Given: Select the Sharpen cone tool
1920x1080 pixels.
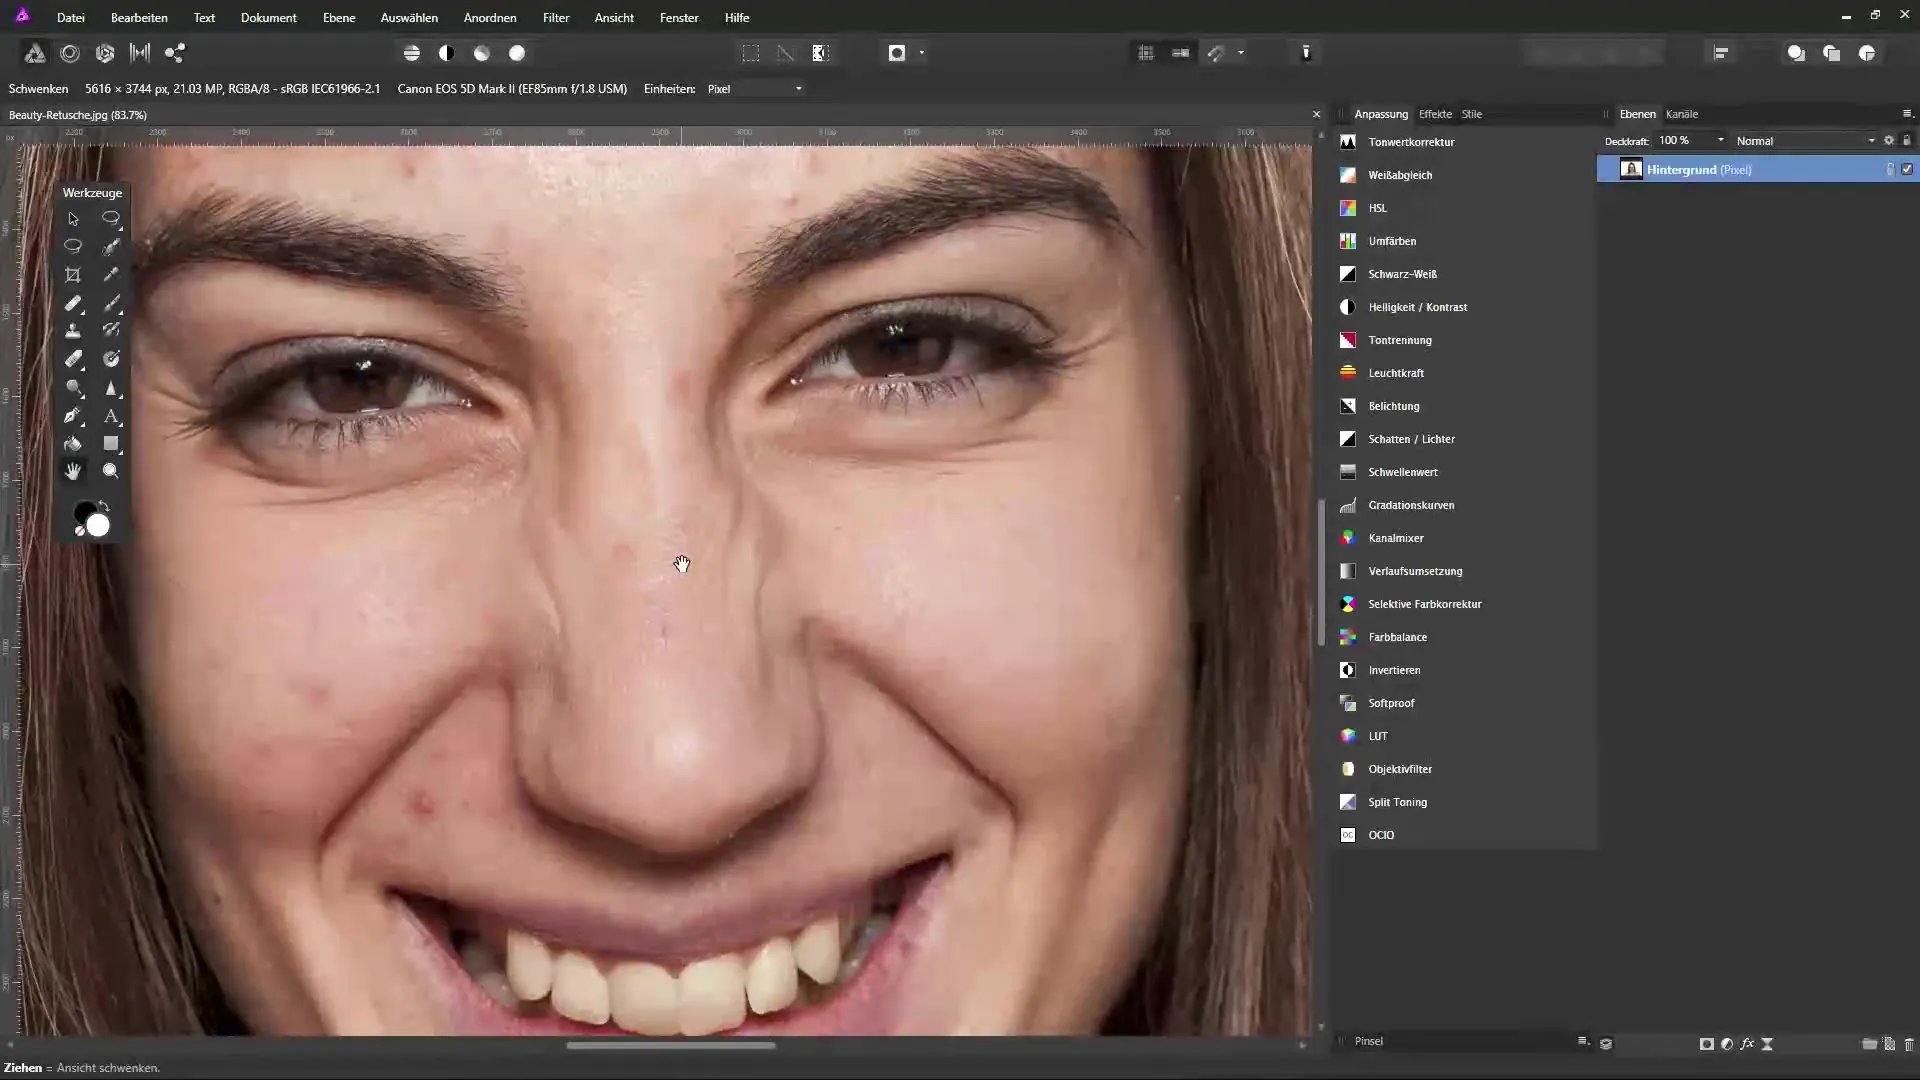Looking at the screenshot, I should point(111,387).
